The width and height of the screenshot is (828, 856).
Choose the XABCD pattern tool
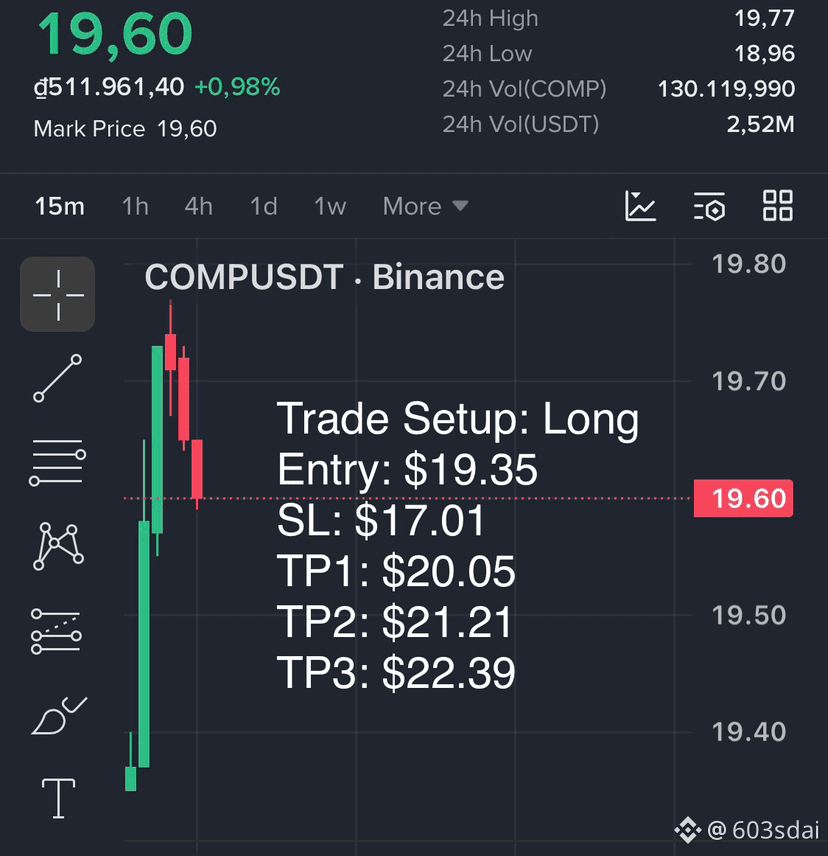pyautogui.click(x=58, y=546)
